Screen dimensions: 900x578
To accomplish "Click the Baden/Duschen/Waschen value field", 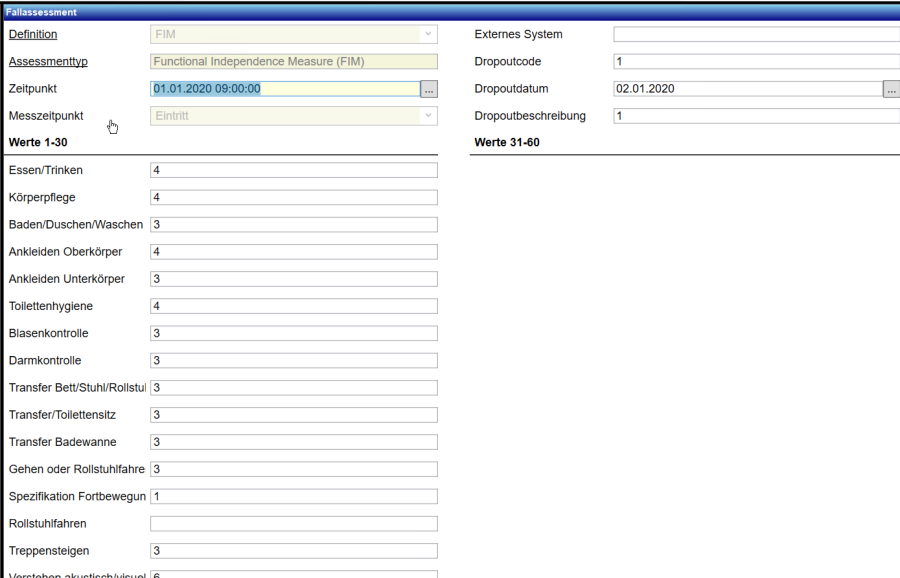I will point(294,224).
